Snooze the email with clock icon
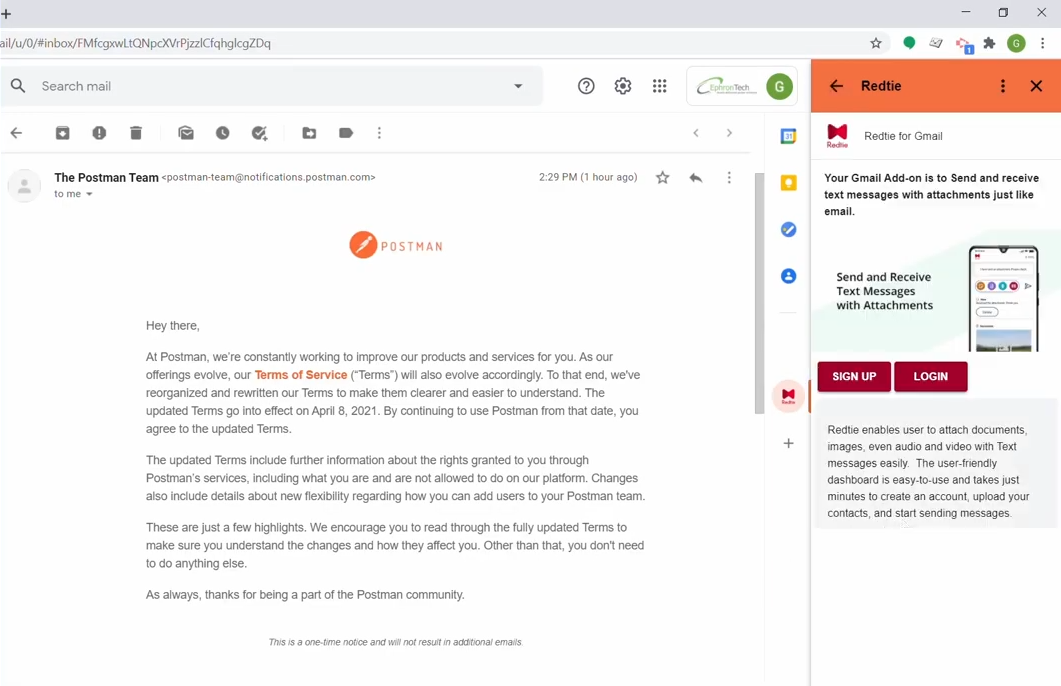 click(223, 133)
